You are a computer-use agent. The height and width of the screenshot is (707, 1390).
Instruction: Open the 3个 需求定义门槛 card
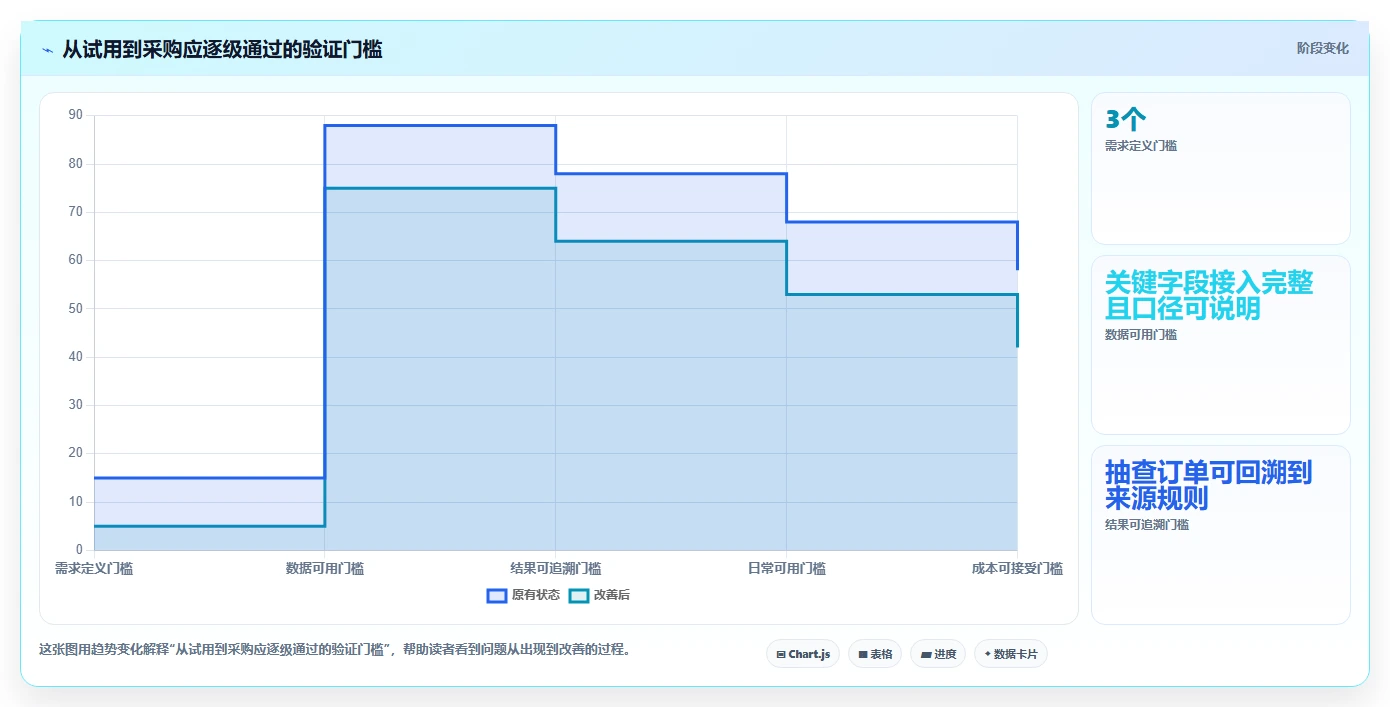pos(1221,168)
